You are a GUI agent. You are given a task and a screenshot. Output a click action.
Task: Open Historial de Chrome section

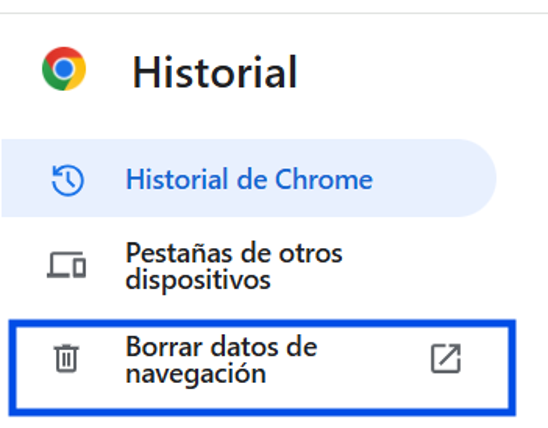point(249,178)
